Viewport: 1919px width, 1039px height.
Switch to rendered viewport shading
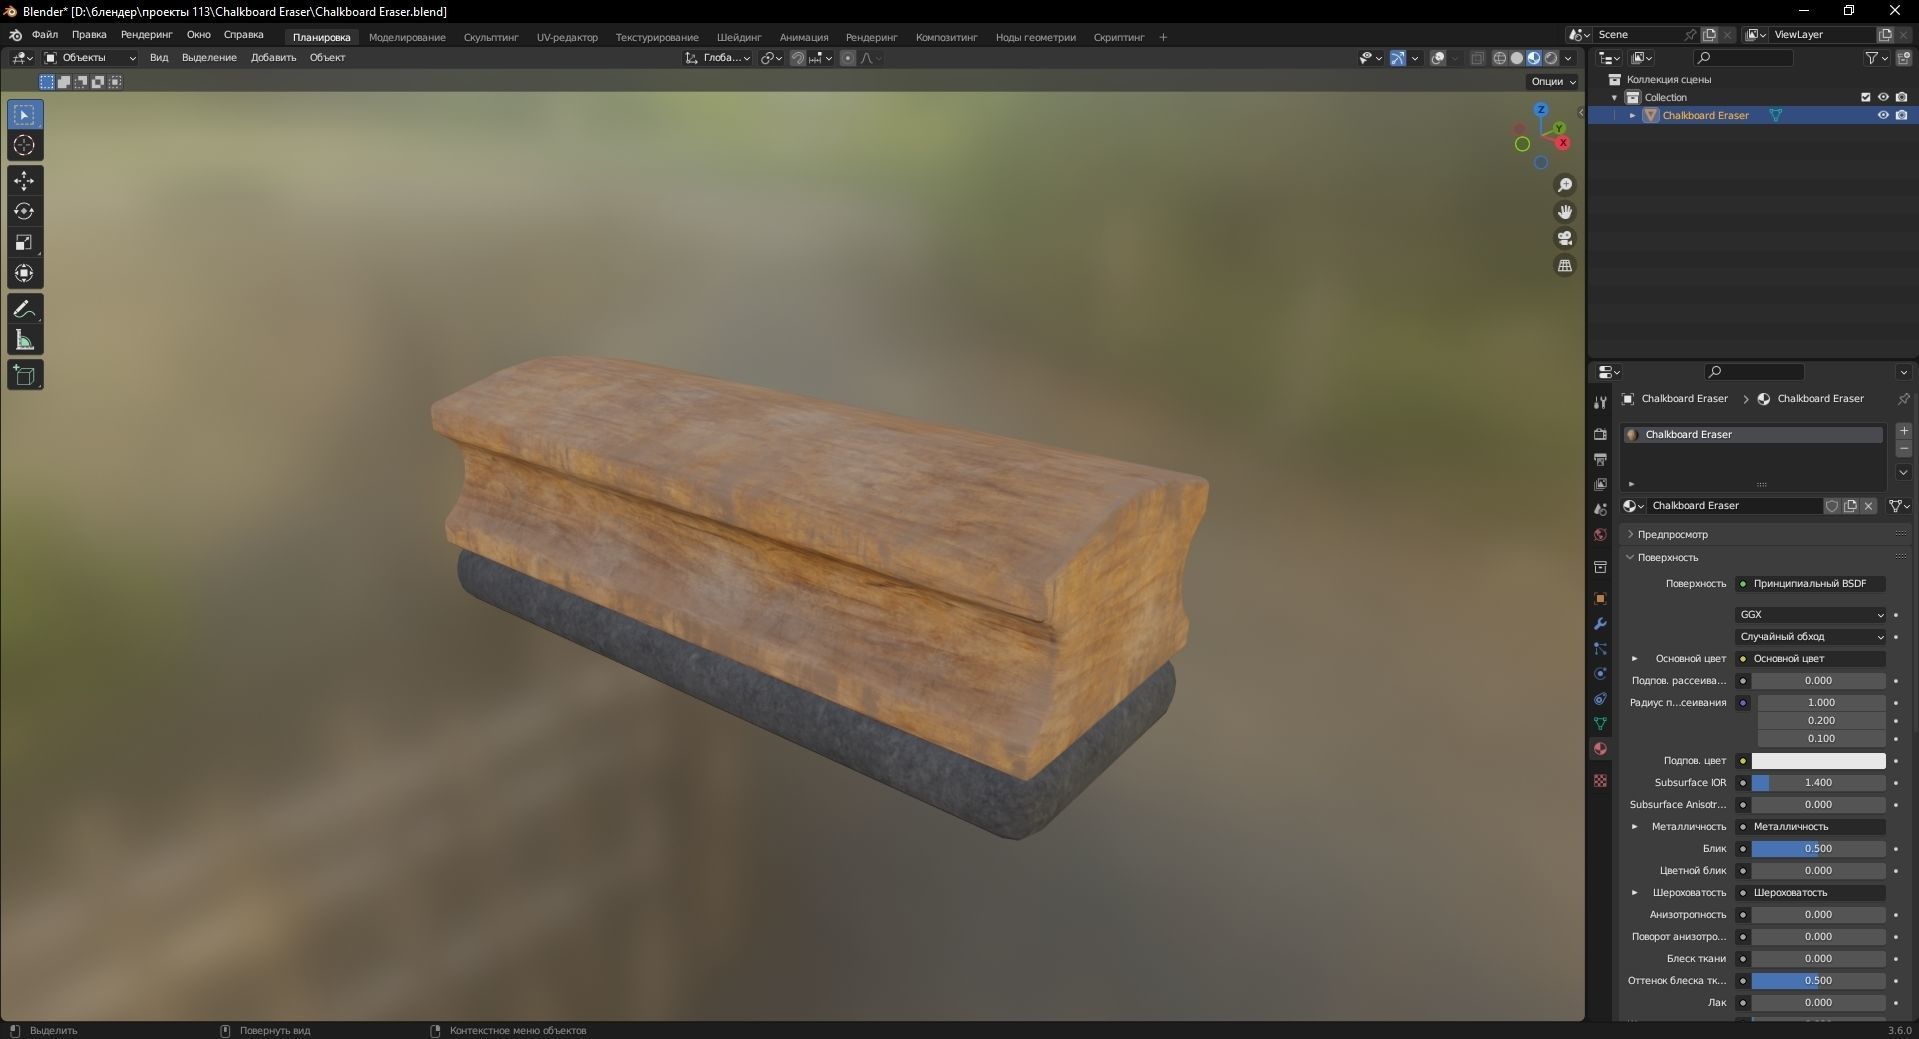[x=1551, y=58]
